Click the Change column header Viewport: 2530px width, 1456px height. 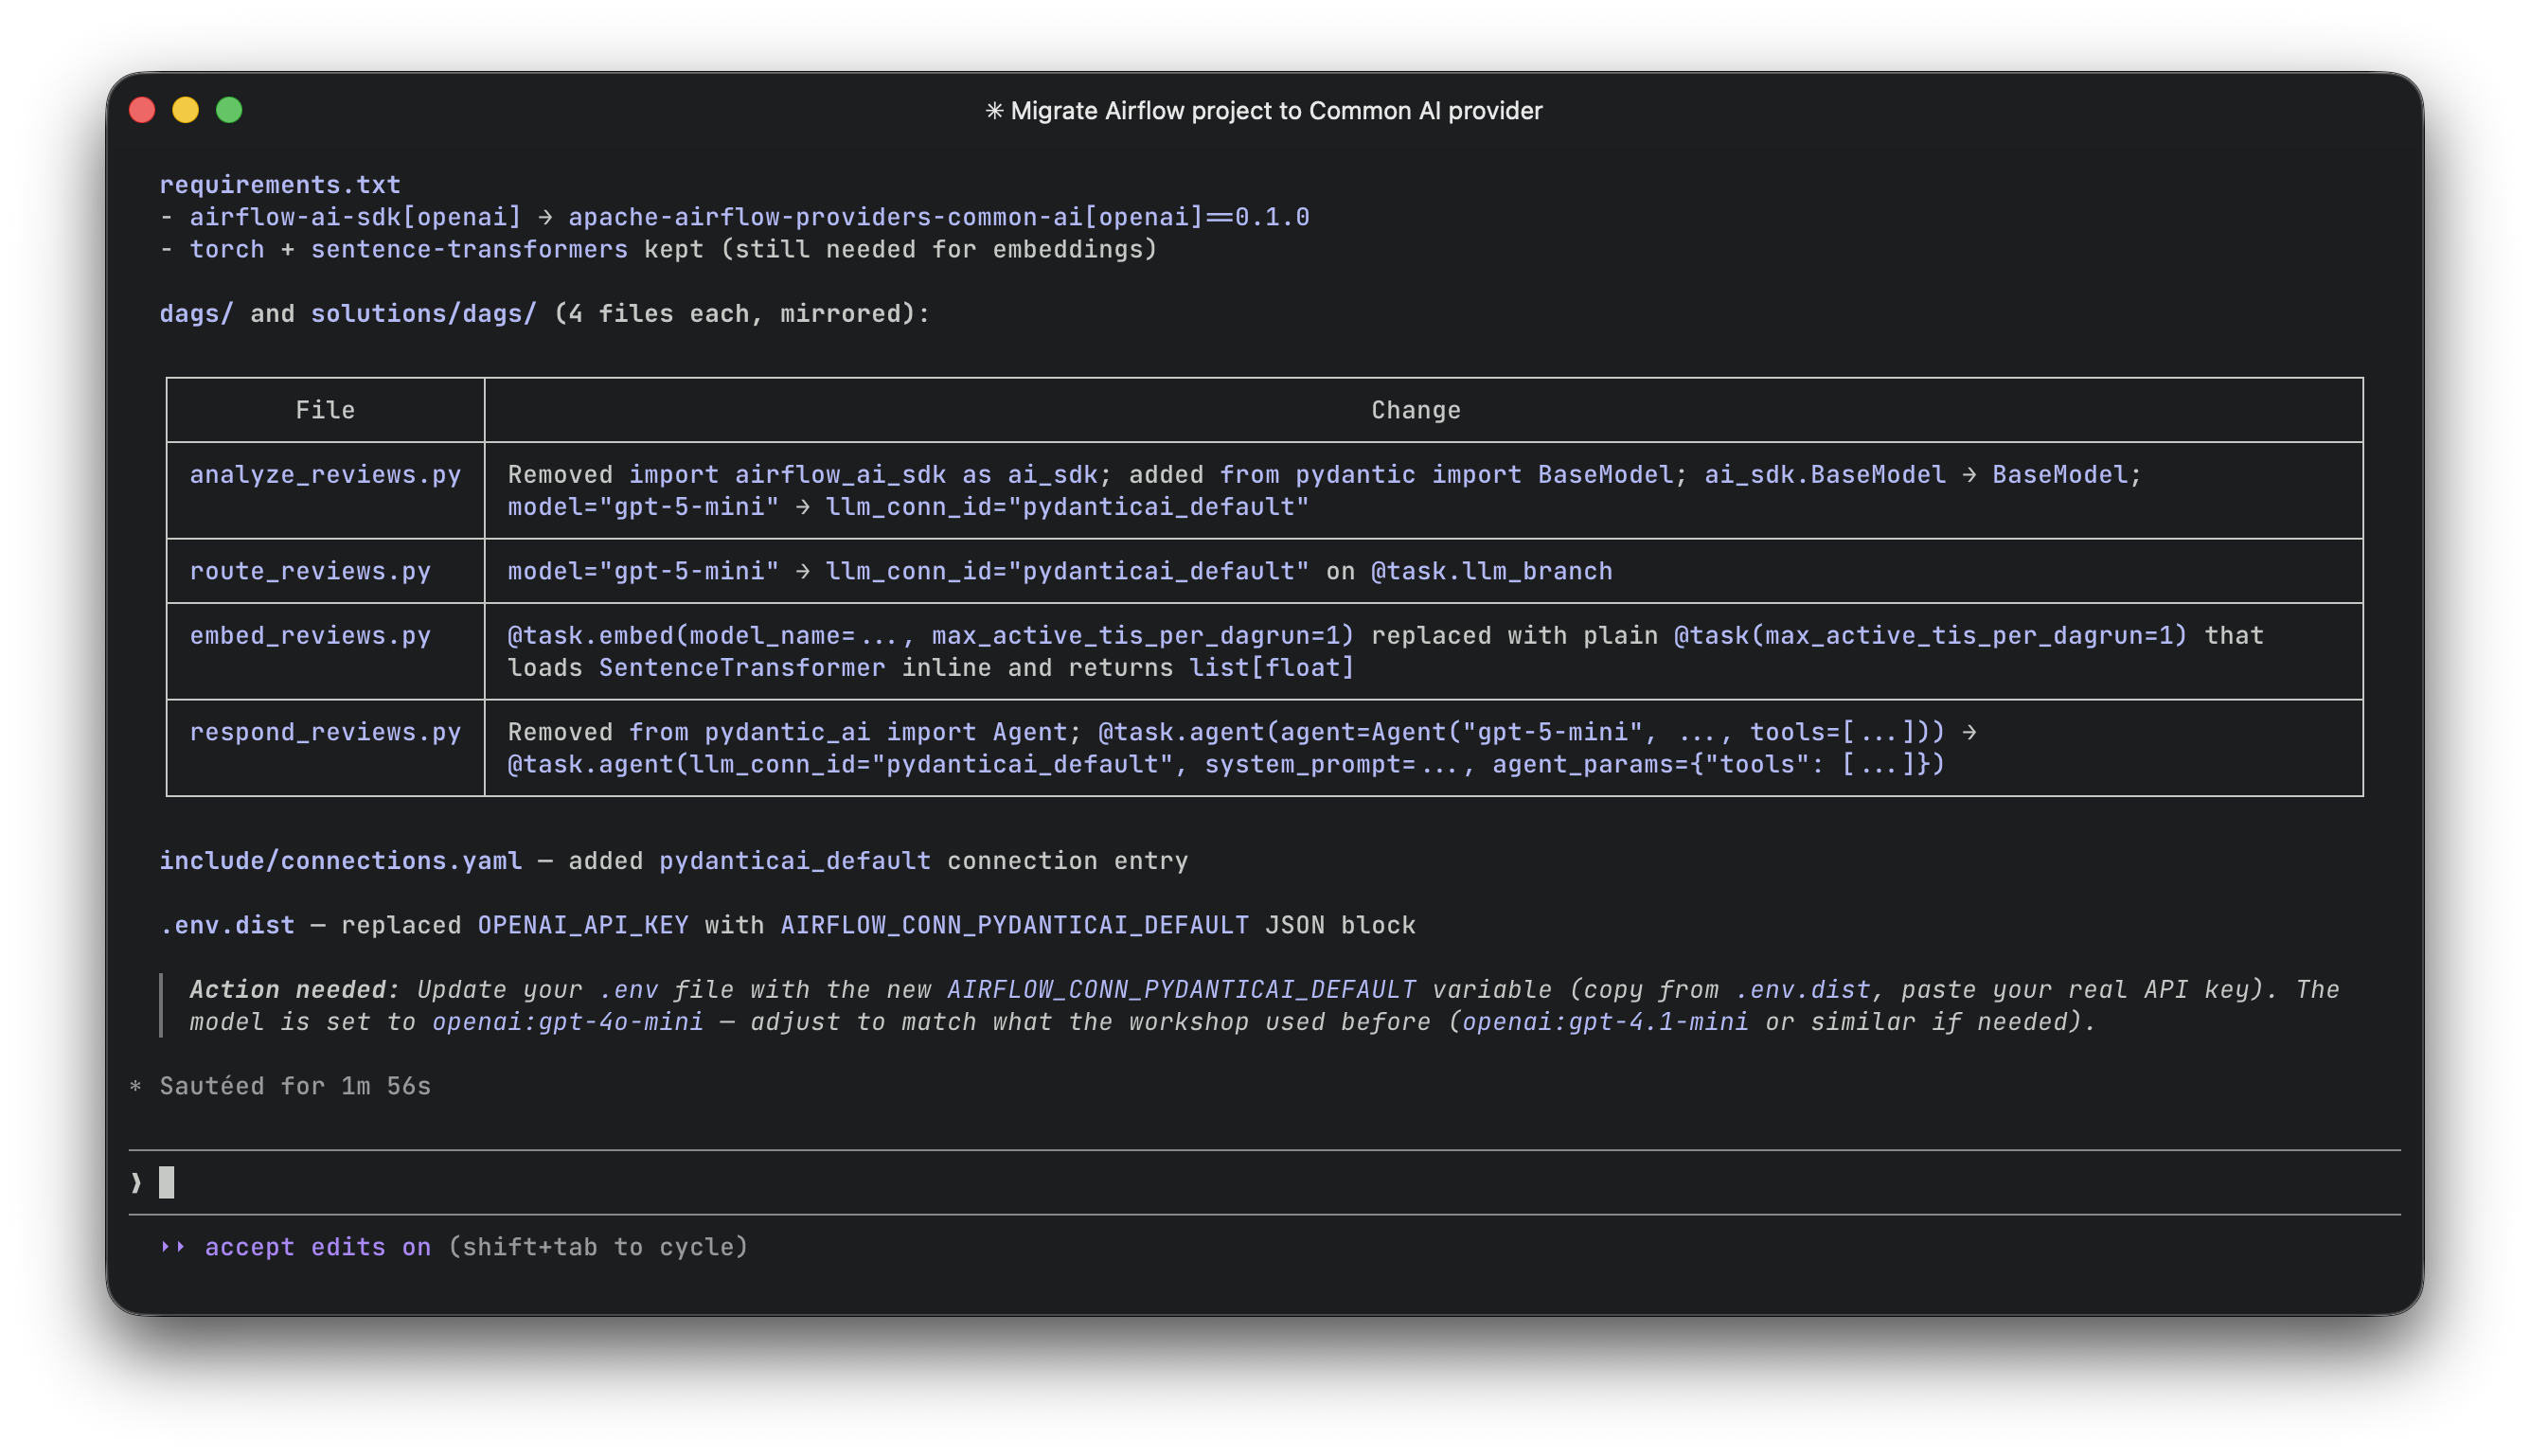tap(1415, 411)
